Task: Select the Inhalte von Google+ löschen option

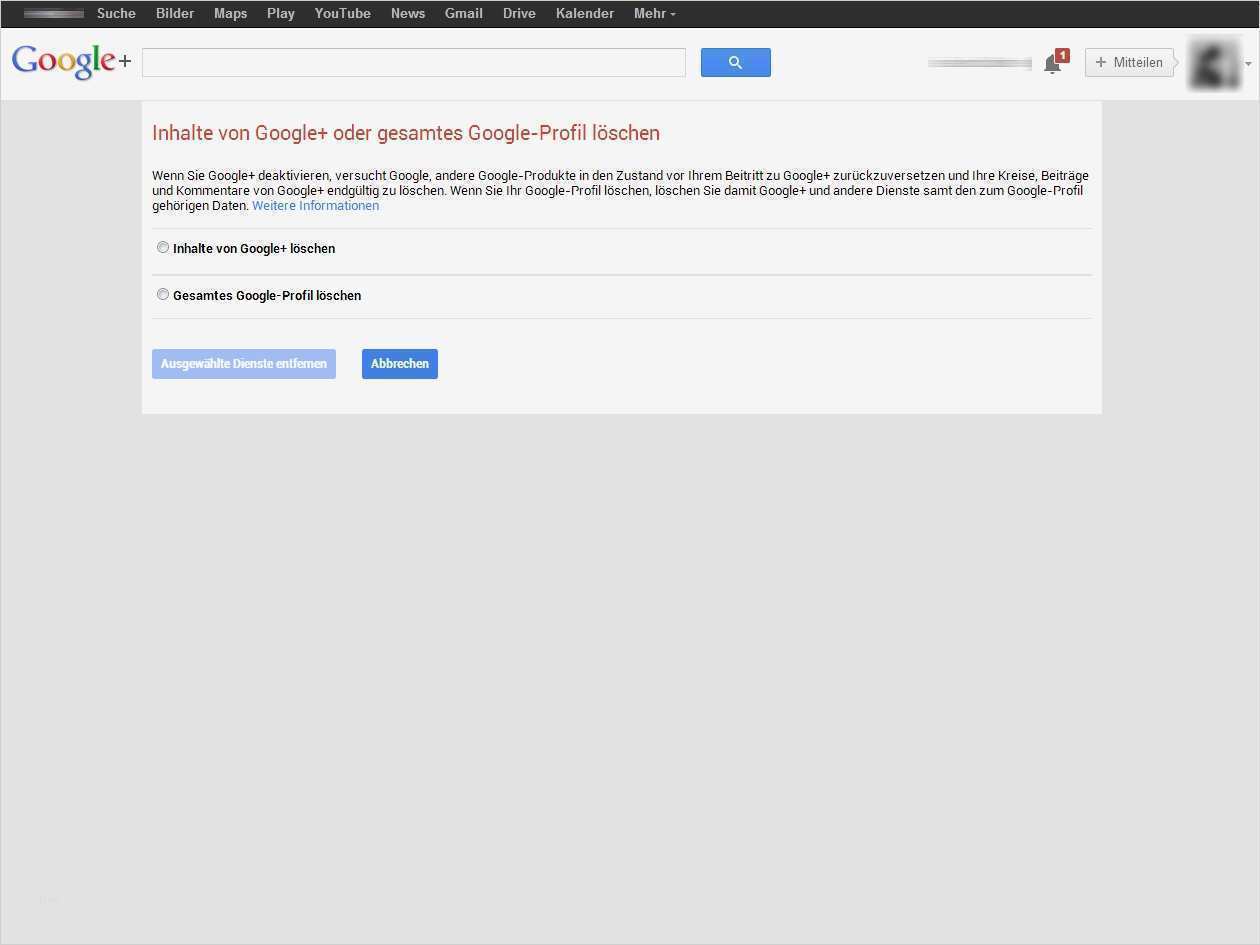Action: point(163,247)
